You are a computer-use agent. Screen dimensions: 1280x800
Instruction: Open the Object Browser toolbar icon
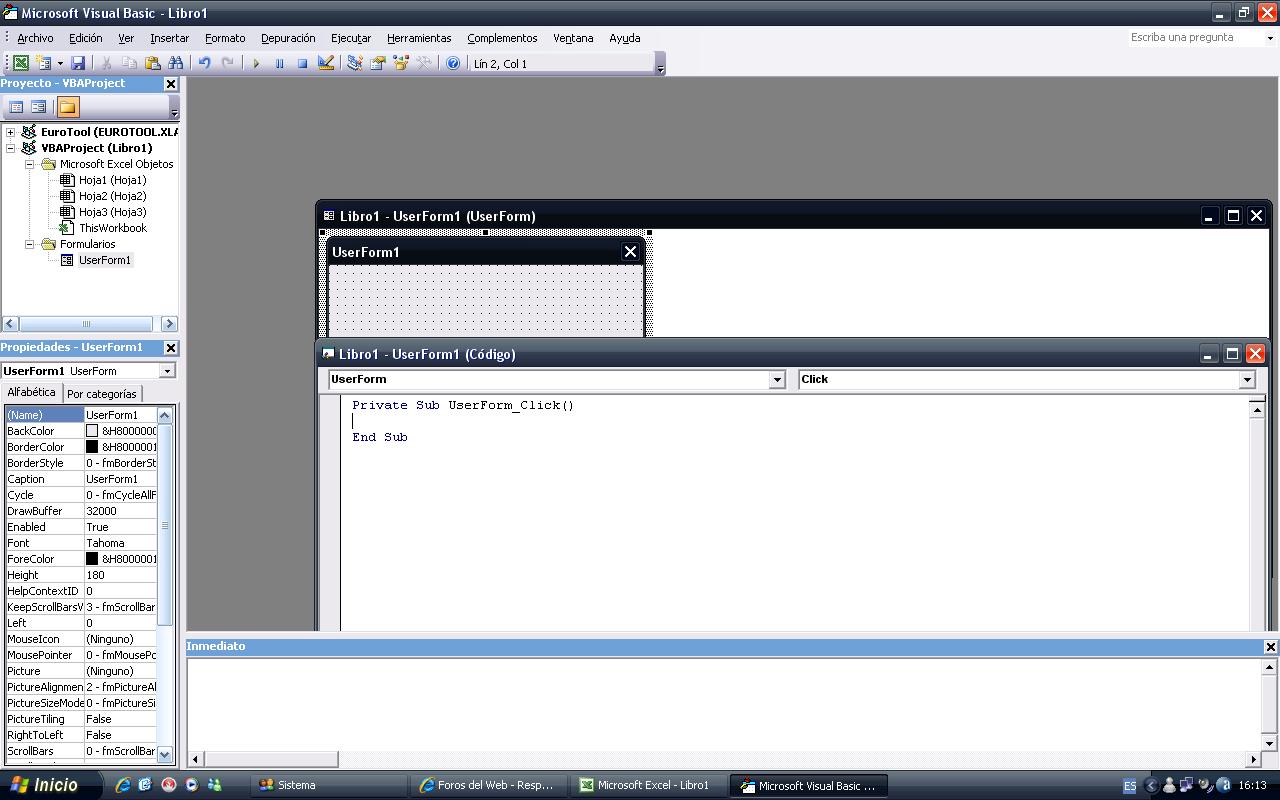[x=401, y=63]
